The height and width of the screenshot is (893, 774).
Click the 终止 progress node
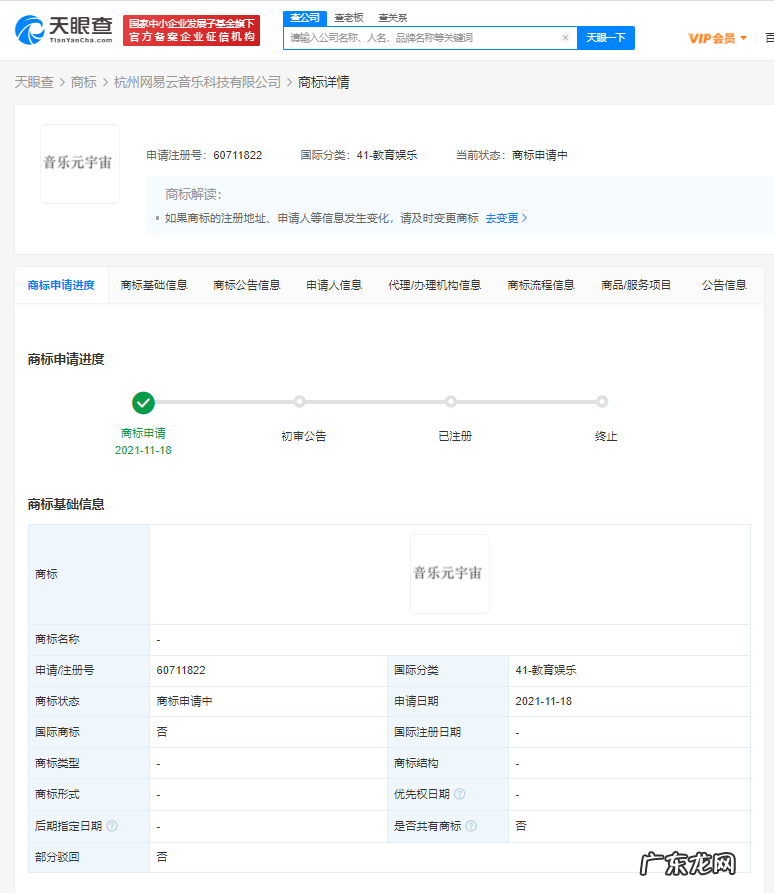pos(602,402)
